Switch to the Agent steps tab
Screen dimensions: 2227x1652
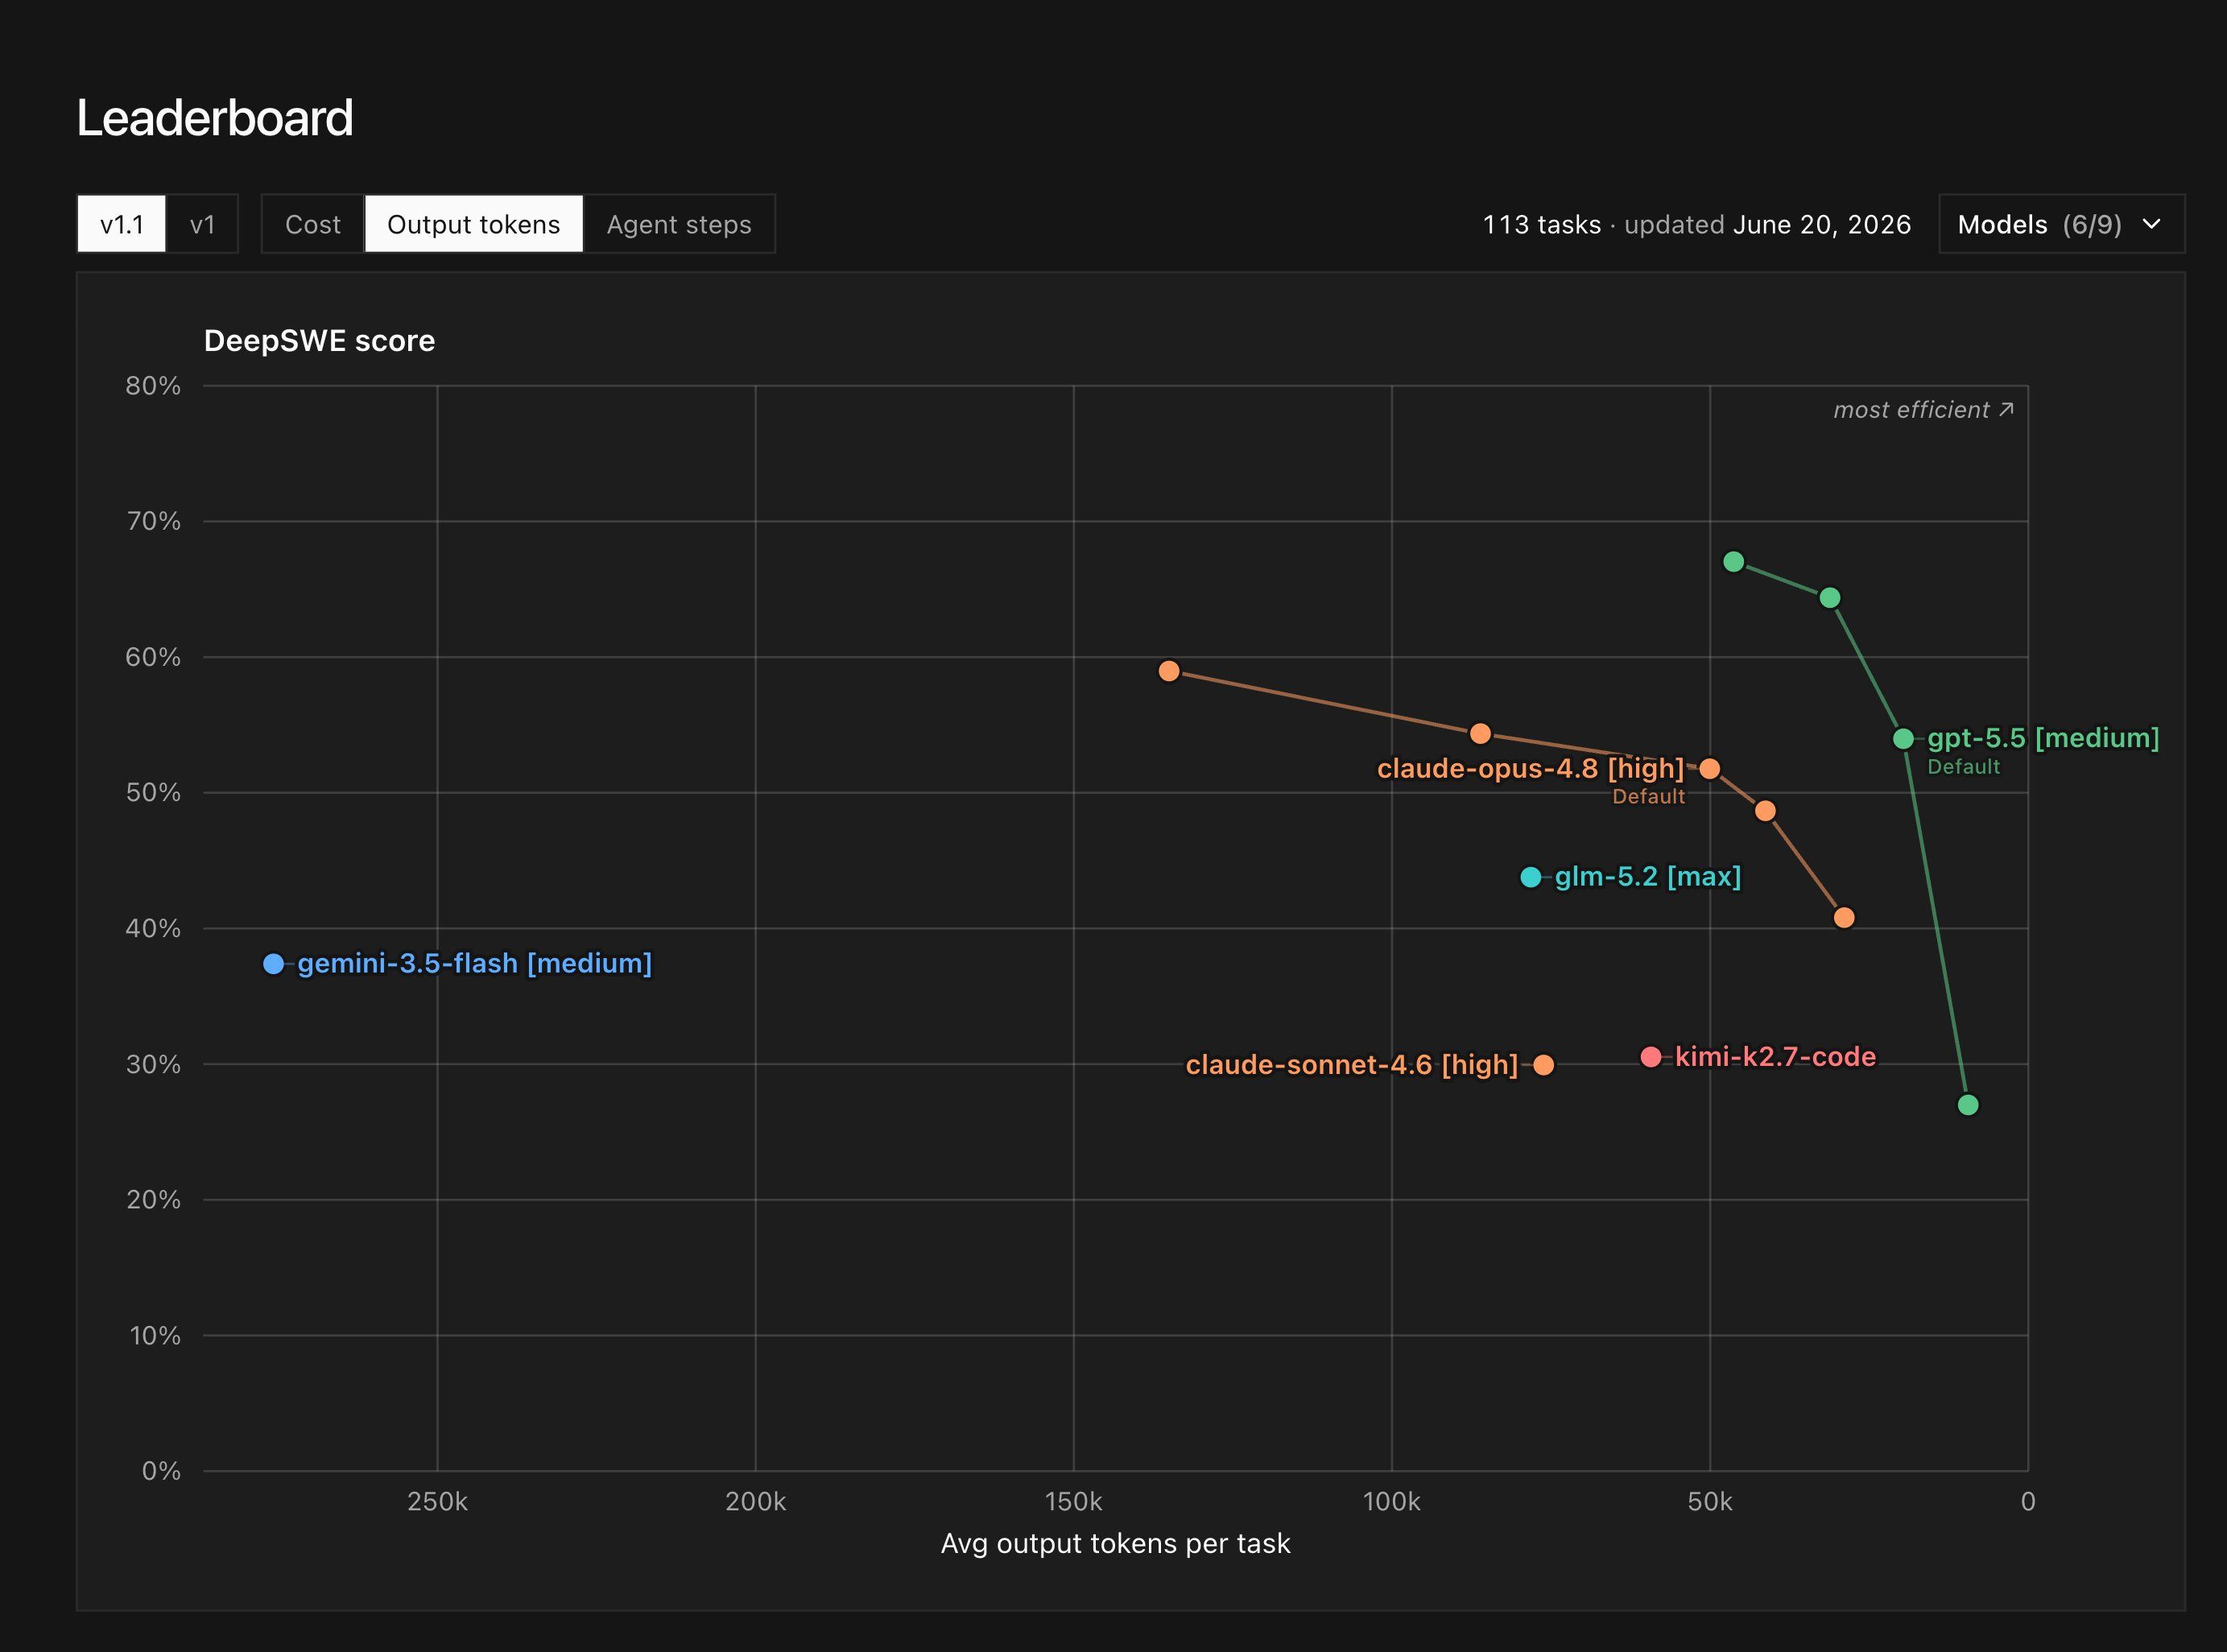(679, 224)
